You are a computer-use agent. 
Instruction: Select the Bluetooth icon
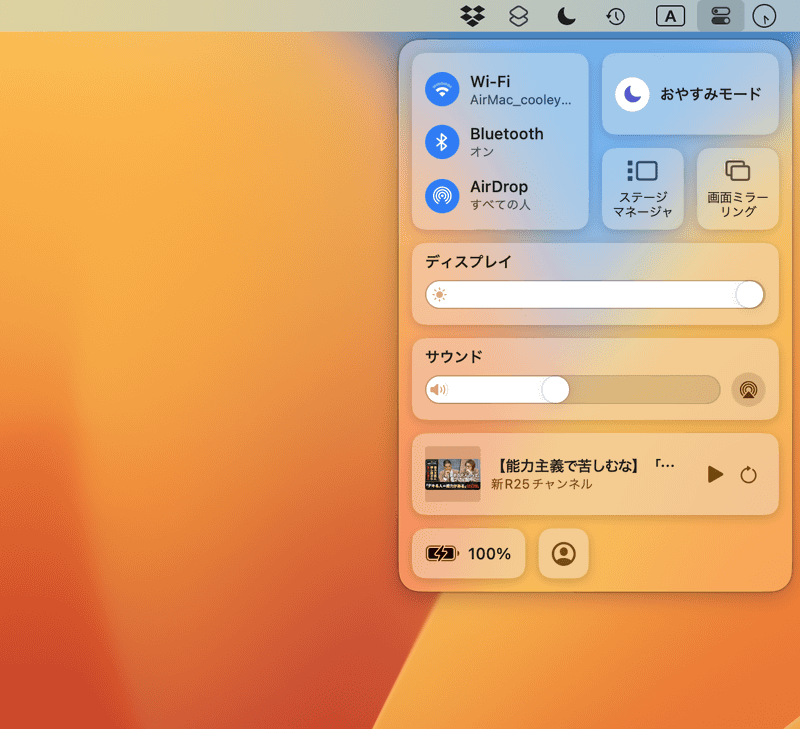click(442, 141)
